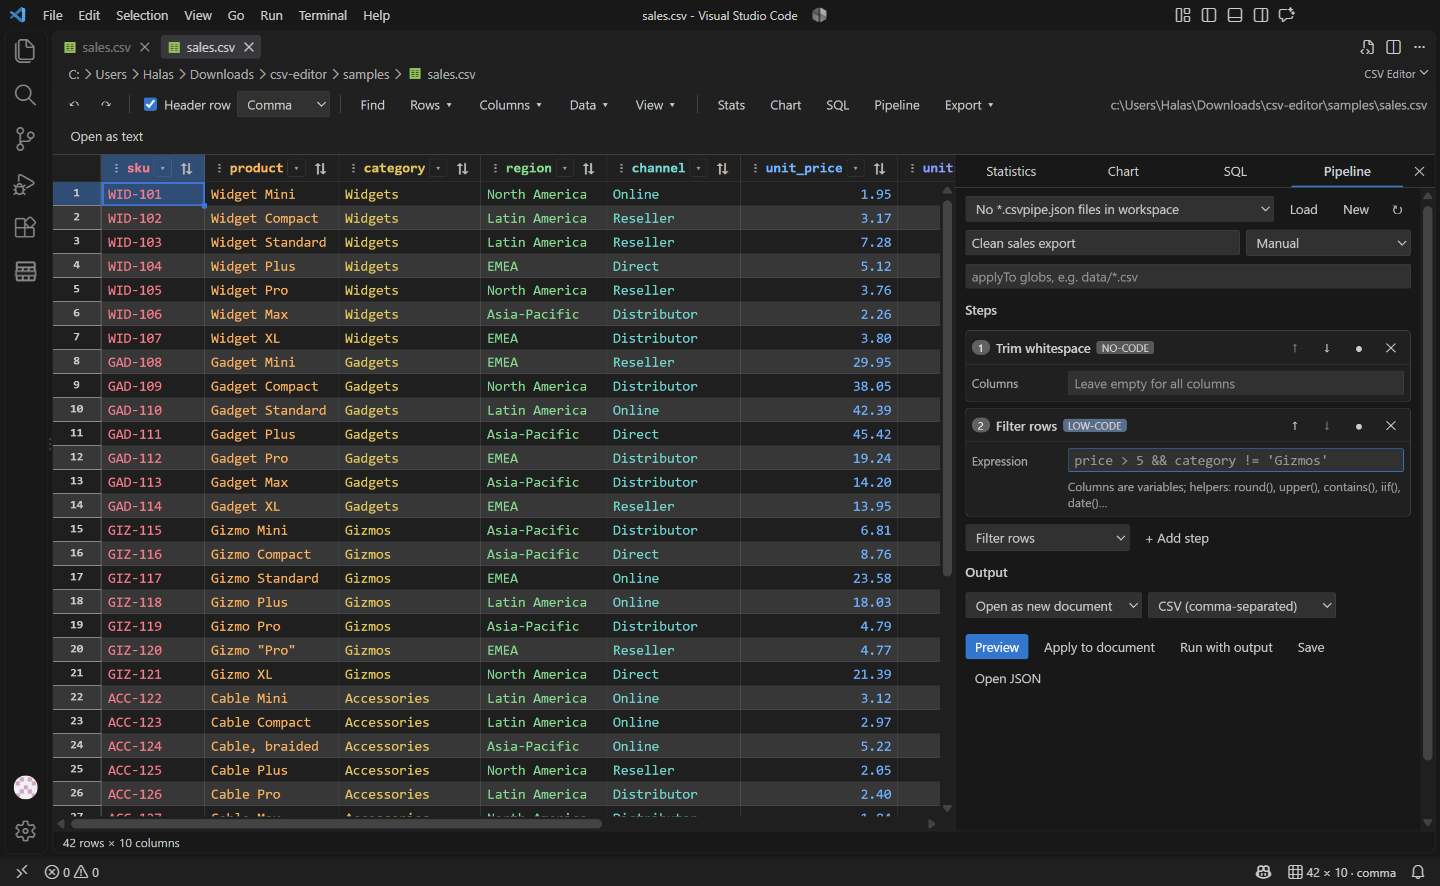Remove the Filter rows step
The width and height of the screenshot is (1440, 886).
[x=1391, y=426]
